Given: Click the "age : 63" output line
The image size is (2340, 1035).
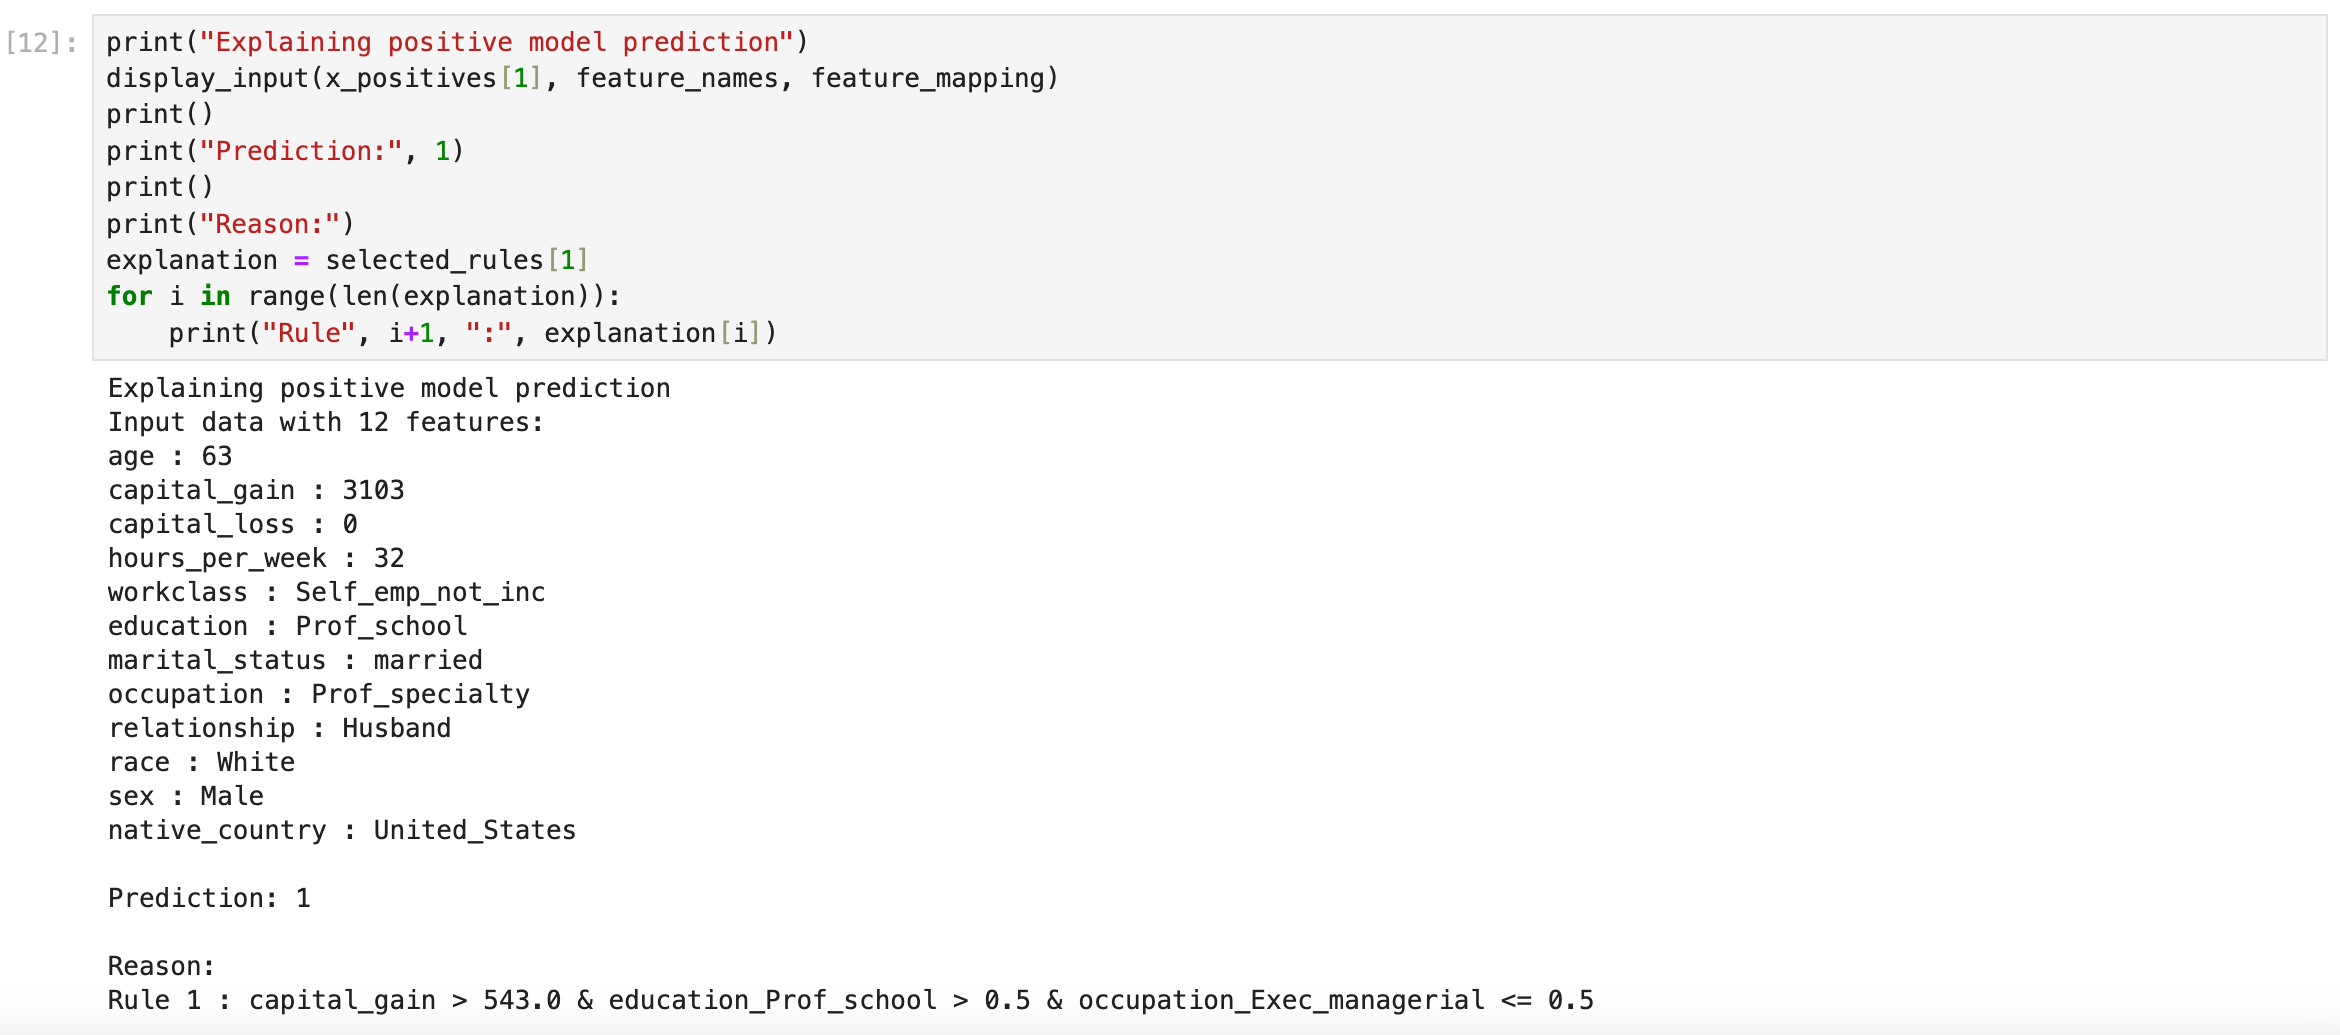Looking at the screenshot, I should tap(170, 456).
